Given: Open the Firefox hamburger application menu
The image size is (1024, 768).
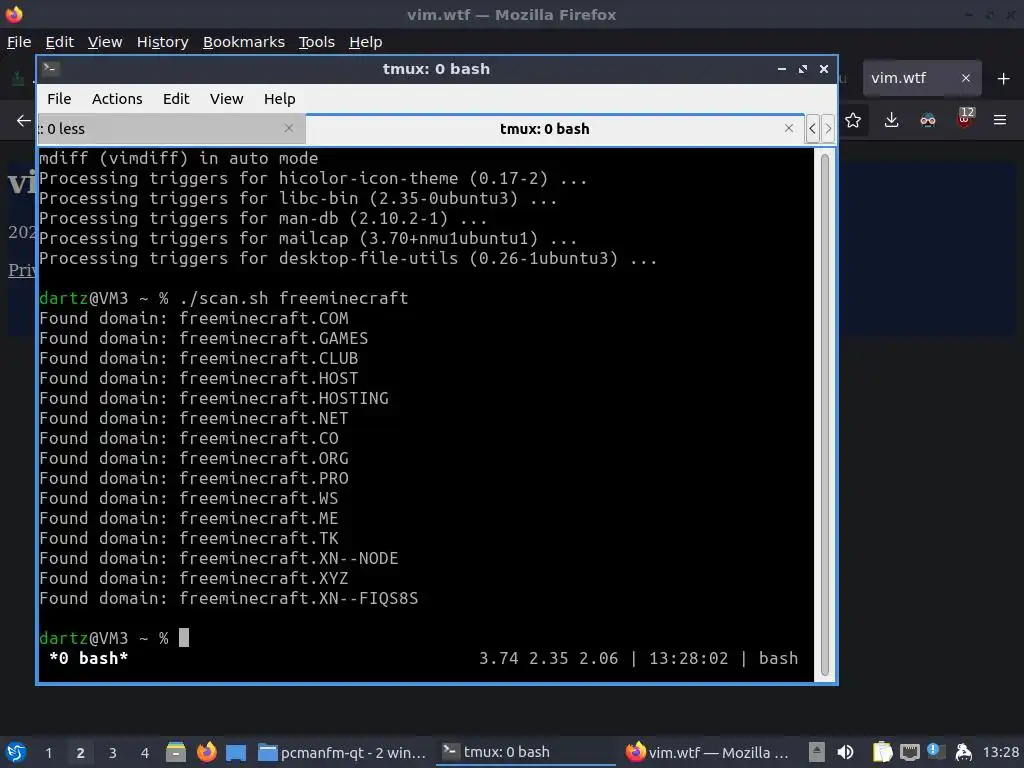Looking at the screenshot, I should click(x=1000, y=120).
